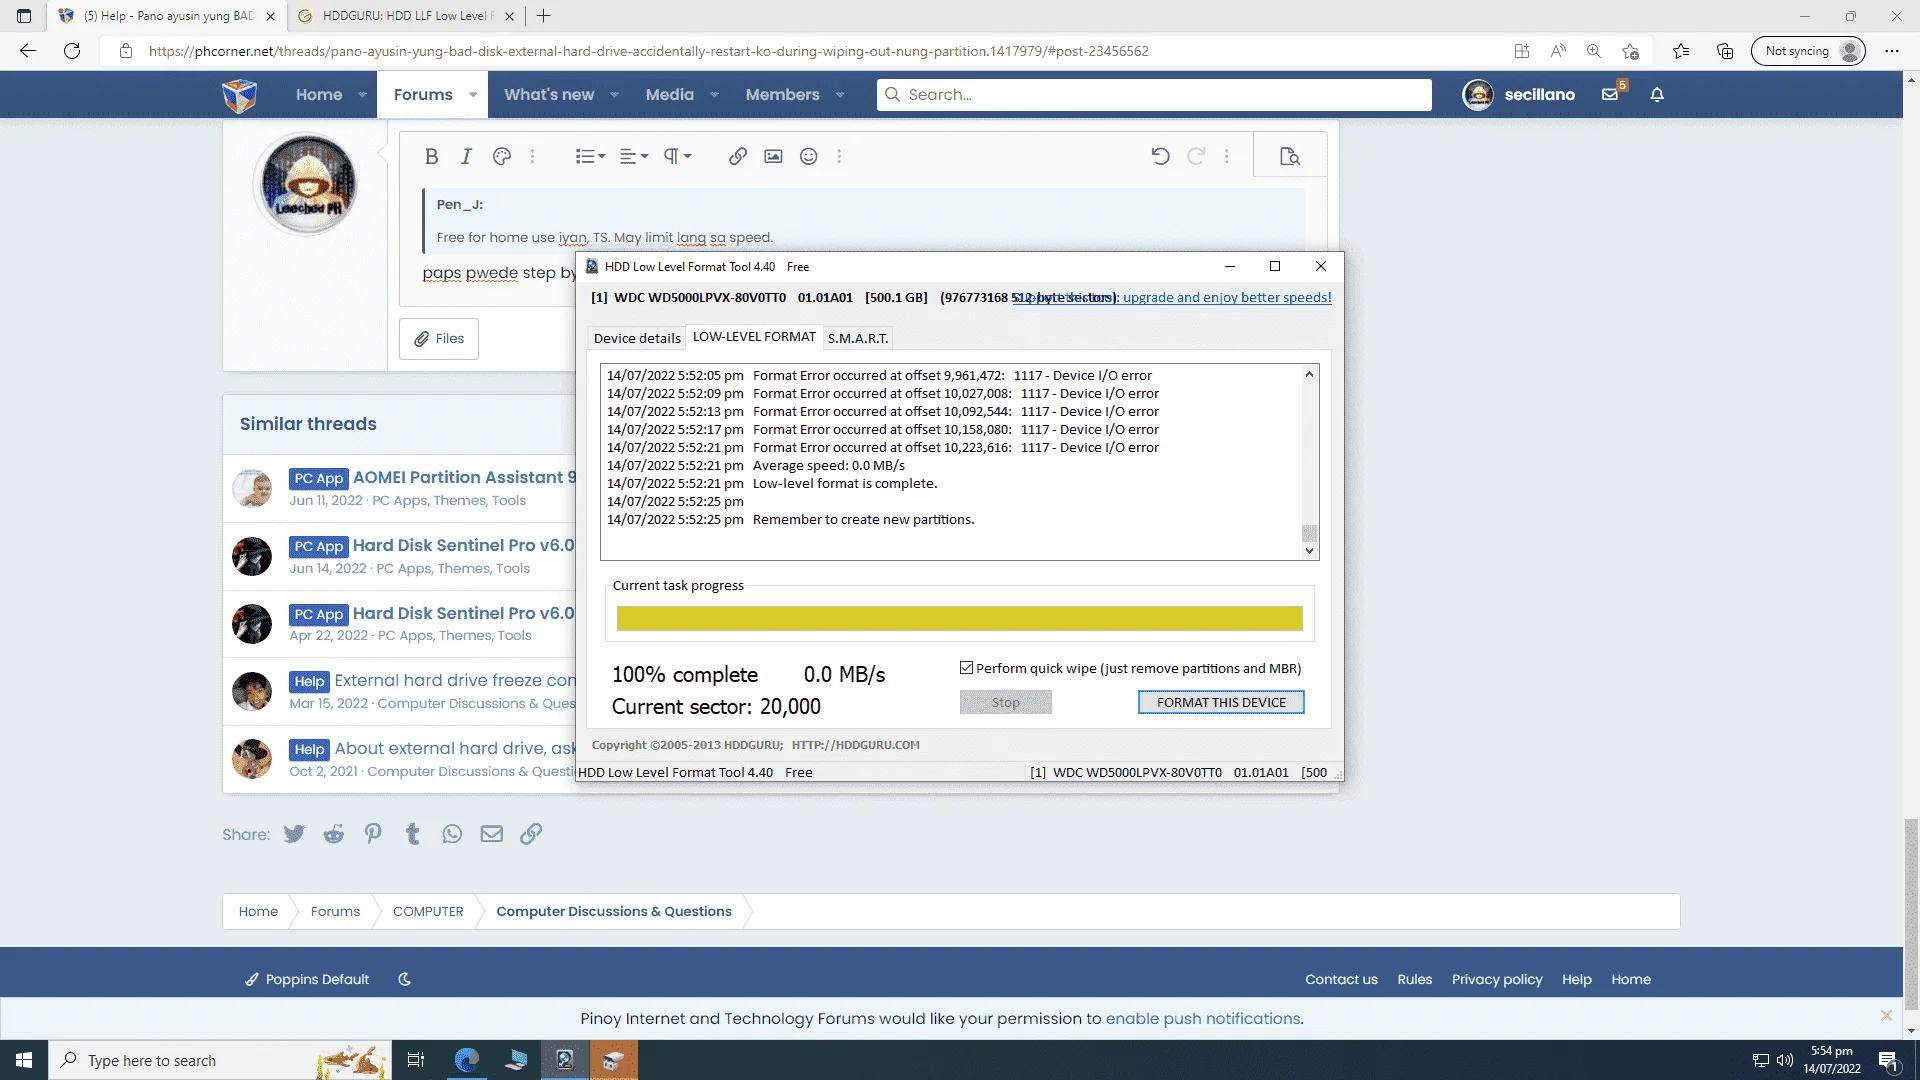Open Edge browser from the taskbar
Viewport: 1920px width, 1080px height.
(467, 1060)
